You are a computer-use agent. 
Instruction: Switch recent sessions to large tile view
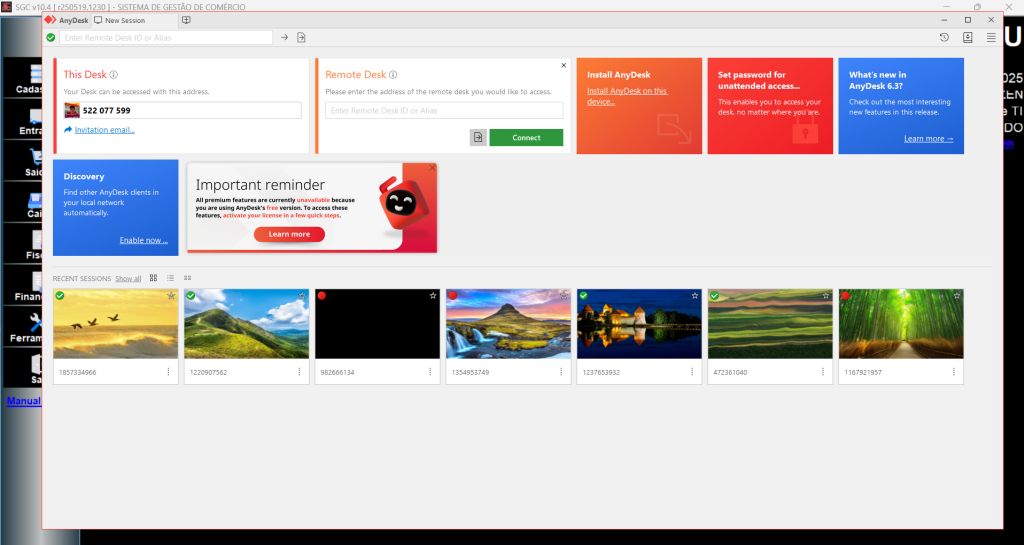153,278
